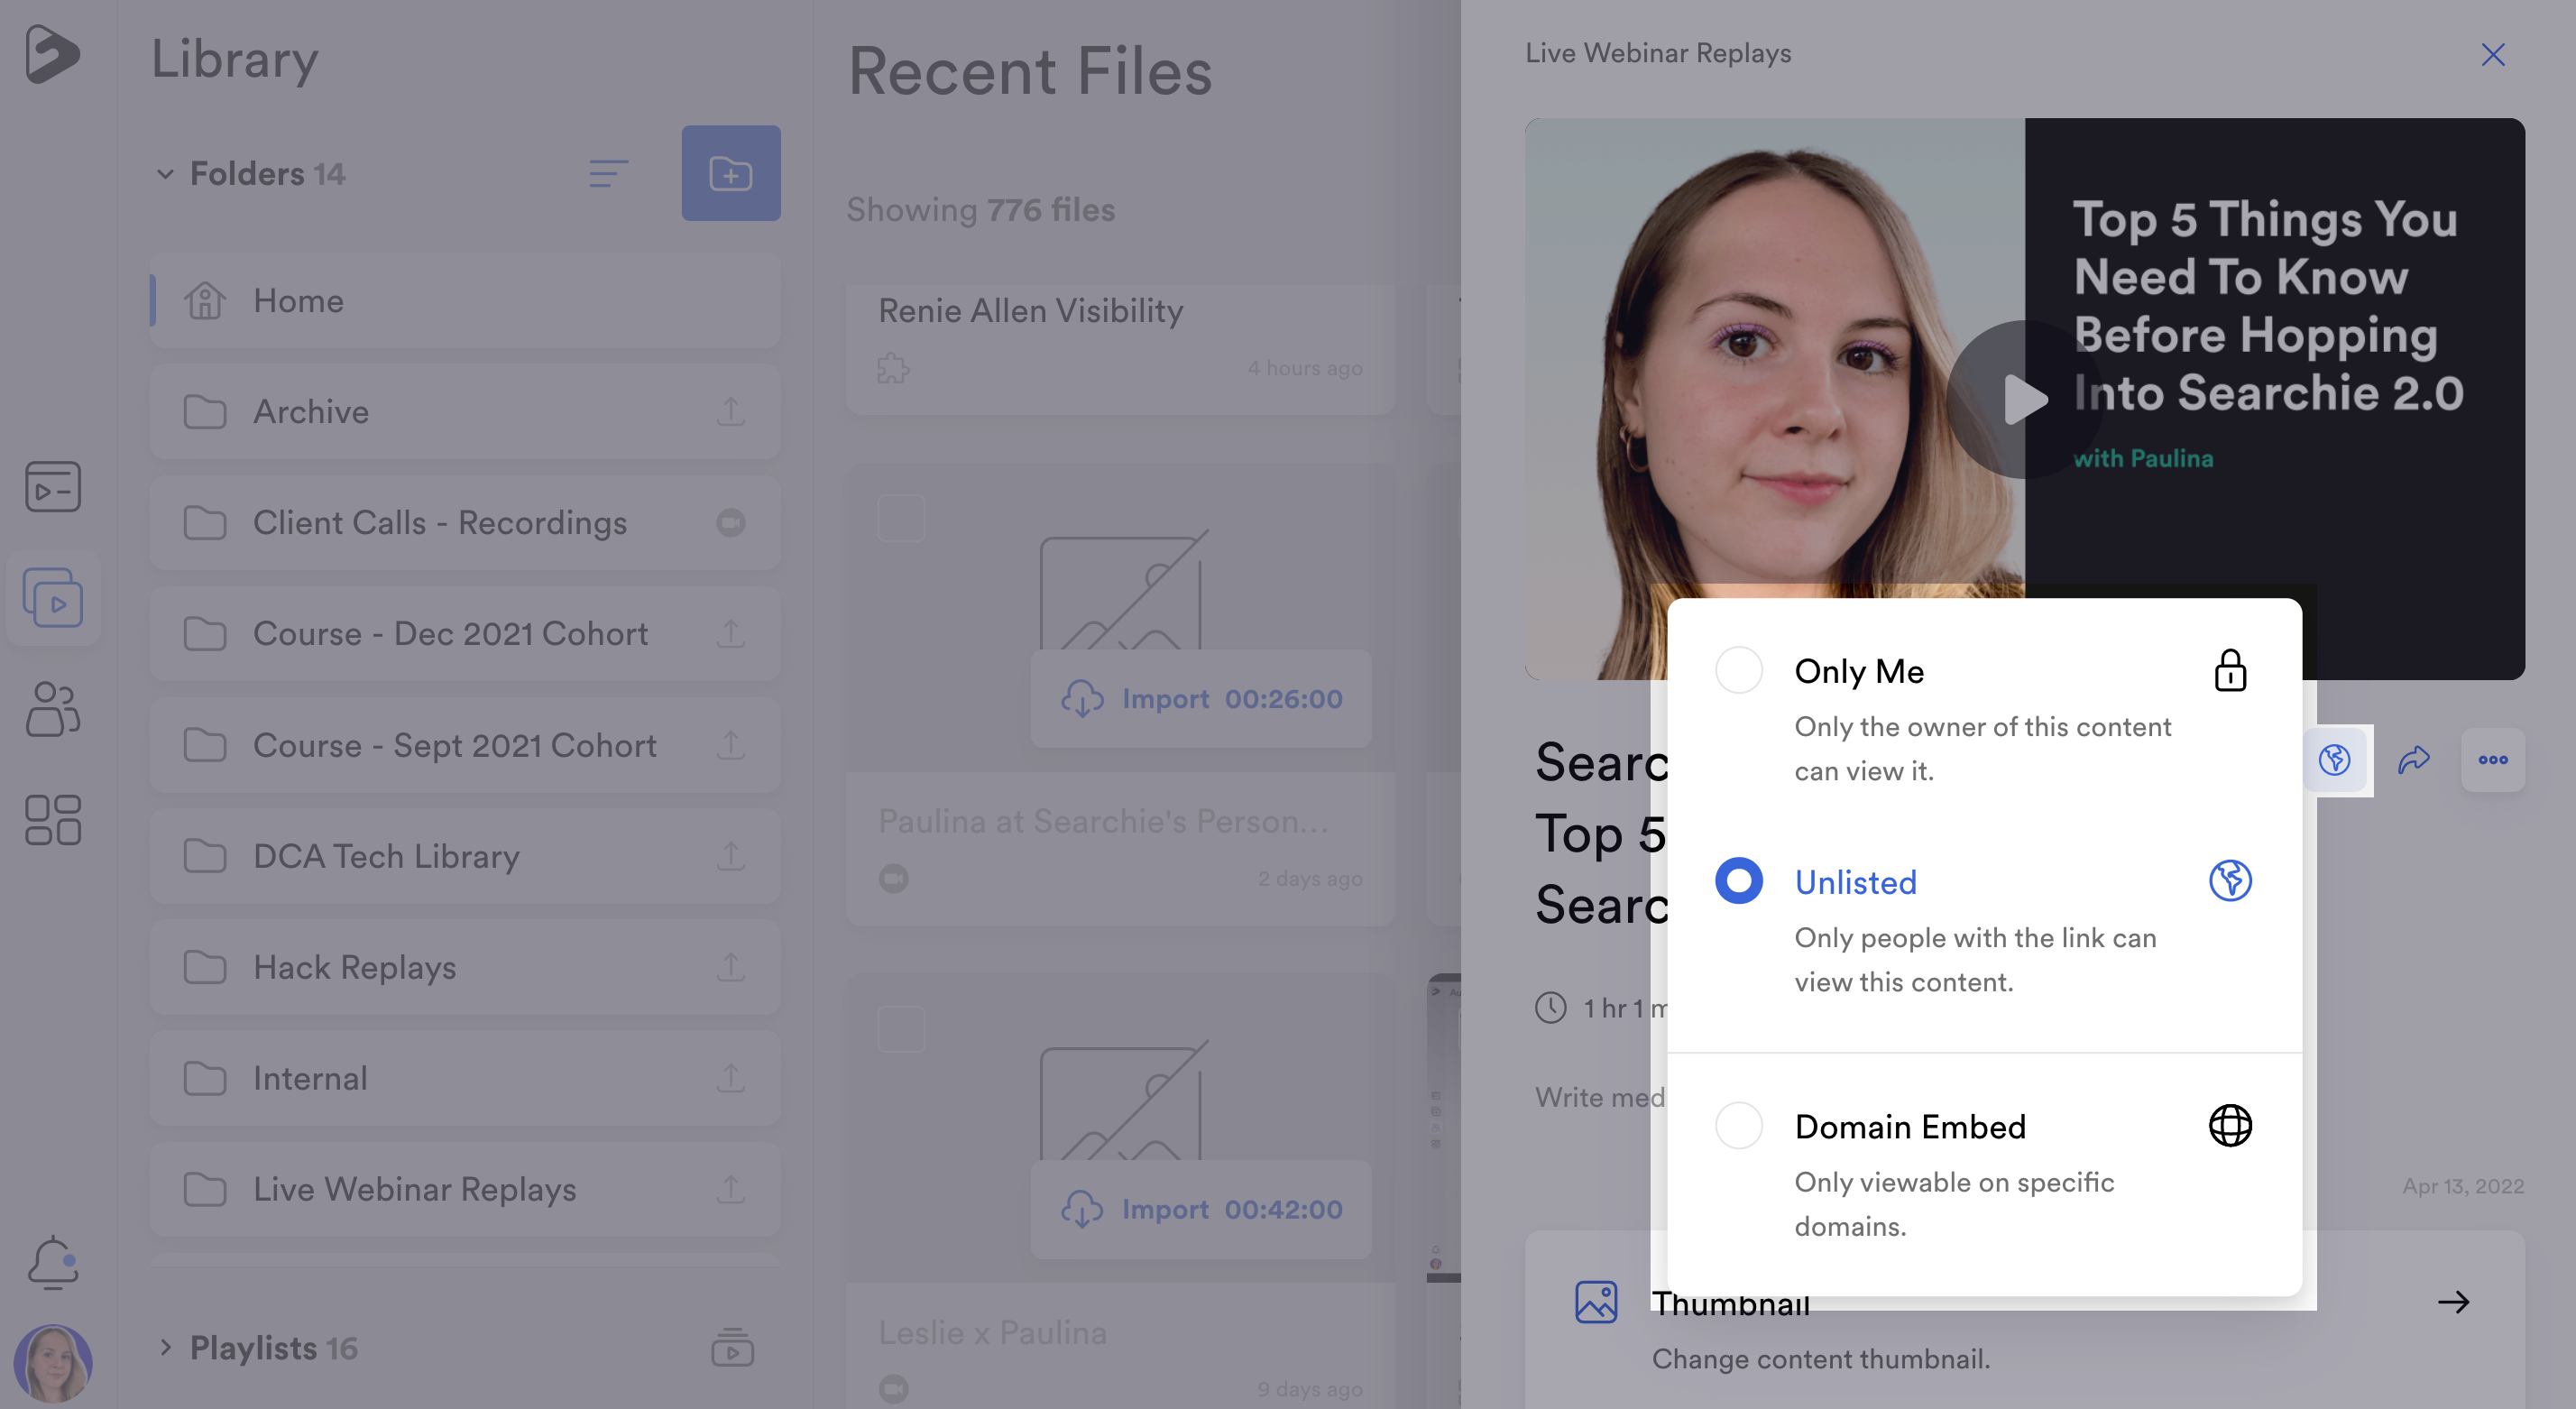Viewport: 2576px width, 1409px height.
Task: Select the Domain Embed radio button
Action: tap(1739, 1125)
